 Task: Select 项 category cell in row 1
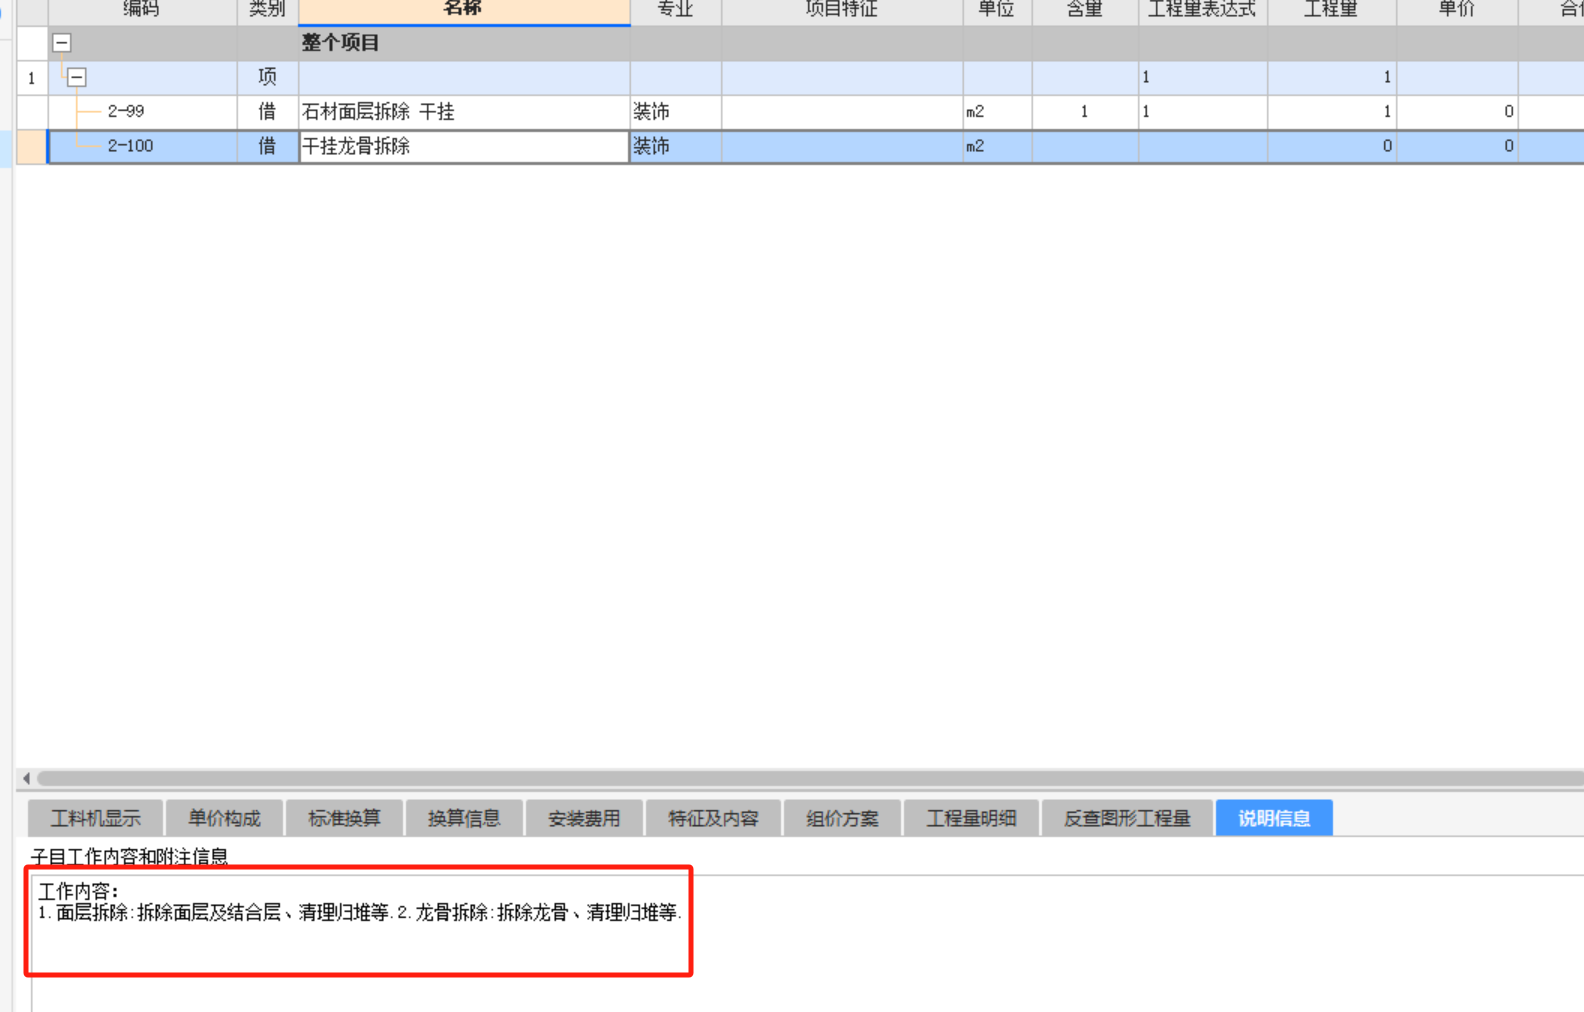click(267, 77)
